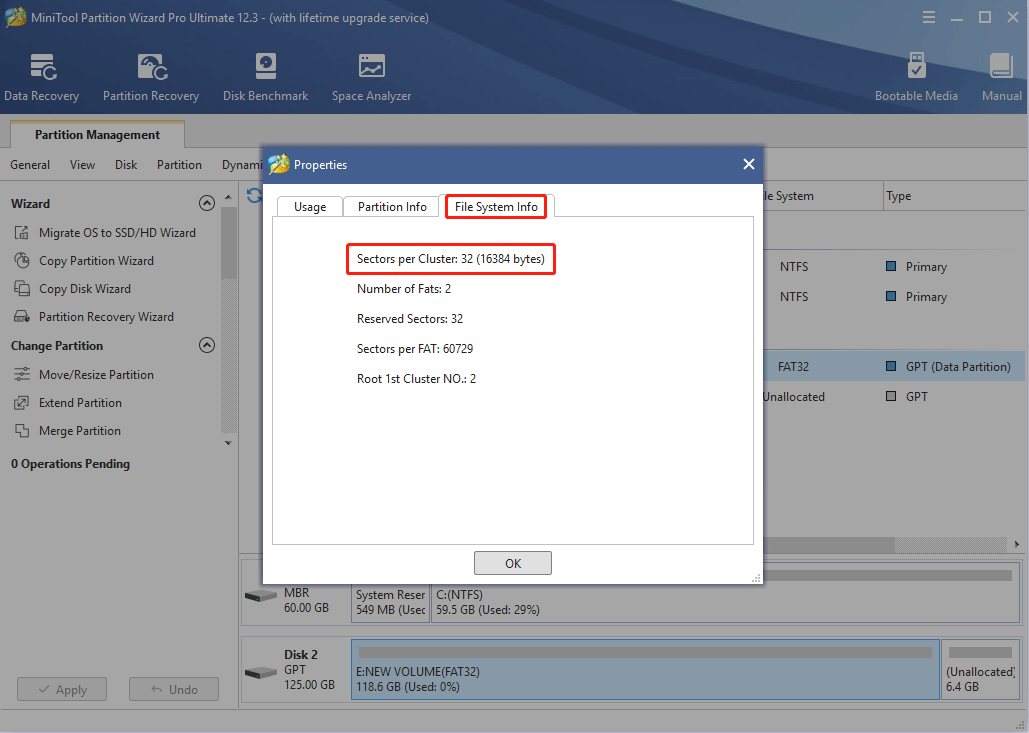Open the Disk Benchmark tool
Image resolution: width=1029 pixels, height=733 pixels.
point(265,77)
